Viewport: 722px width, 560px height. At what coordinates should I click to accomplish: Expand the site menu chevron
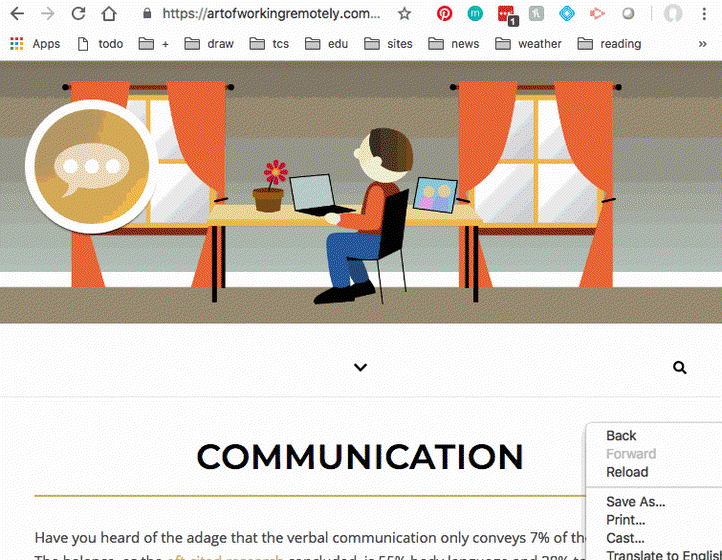pos(360,368)
